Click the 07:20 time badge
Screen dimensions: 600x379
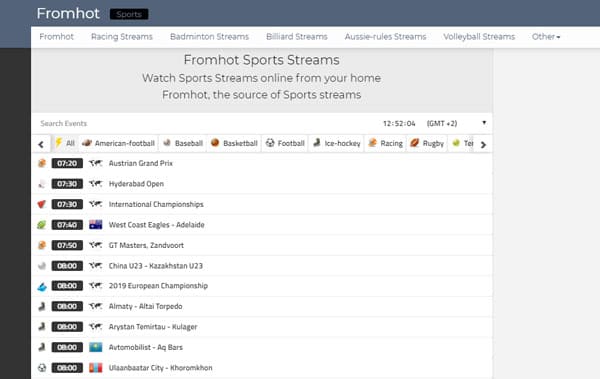67,163
